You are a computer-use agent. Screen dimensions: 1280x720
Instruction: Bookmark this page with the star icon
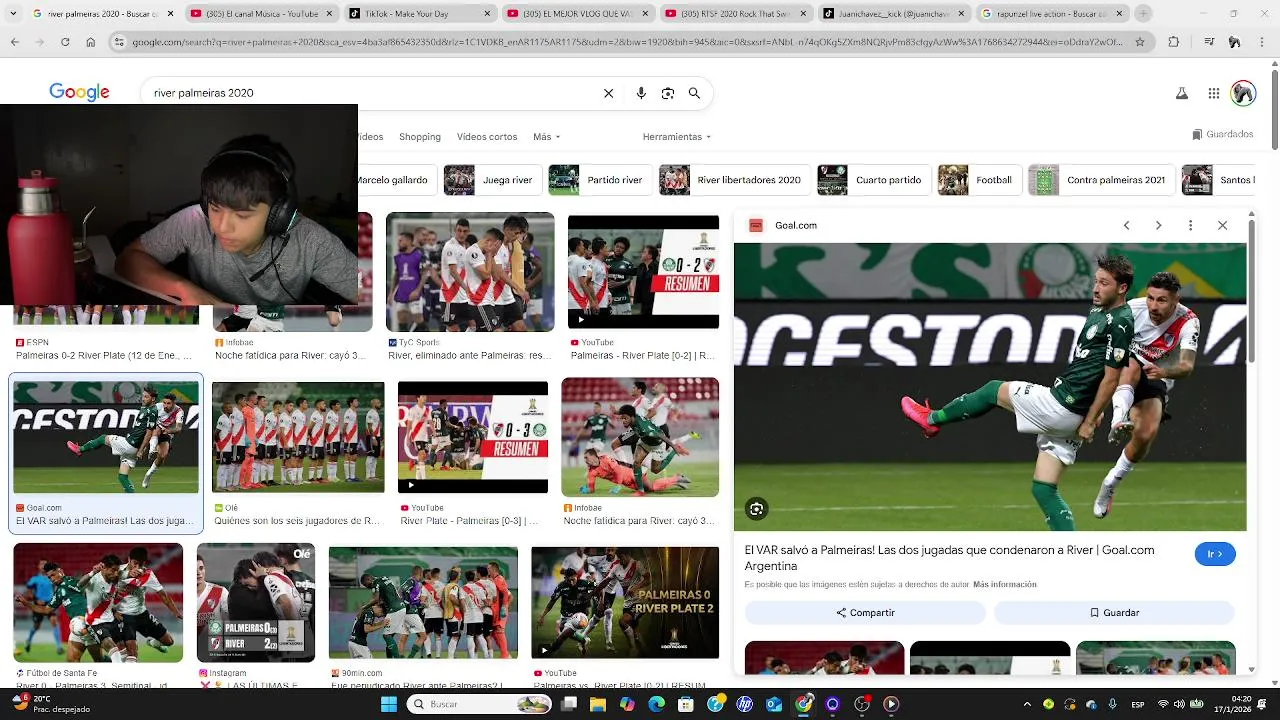click(1140, 42)
